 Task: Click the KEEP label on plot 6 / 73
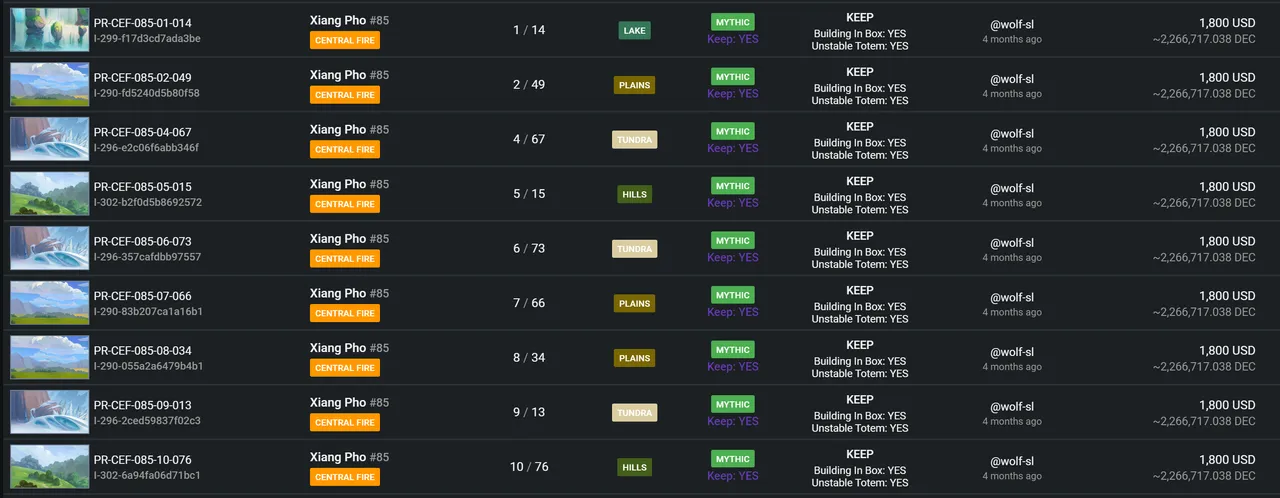click(x=860, y=236)
